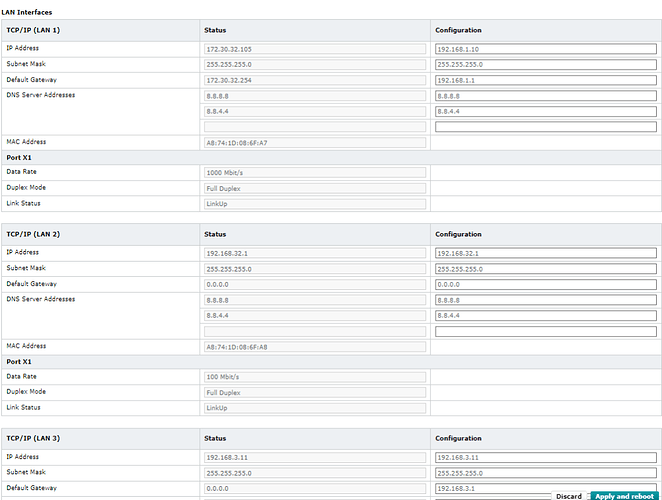The width and height of the screenshot is (662, 500).
Task: Edit LAN 3 IP Address configuration 192.168.3.11
Action: pos(545,457)
